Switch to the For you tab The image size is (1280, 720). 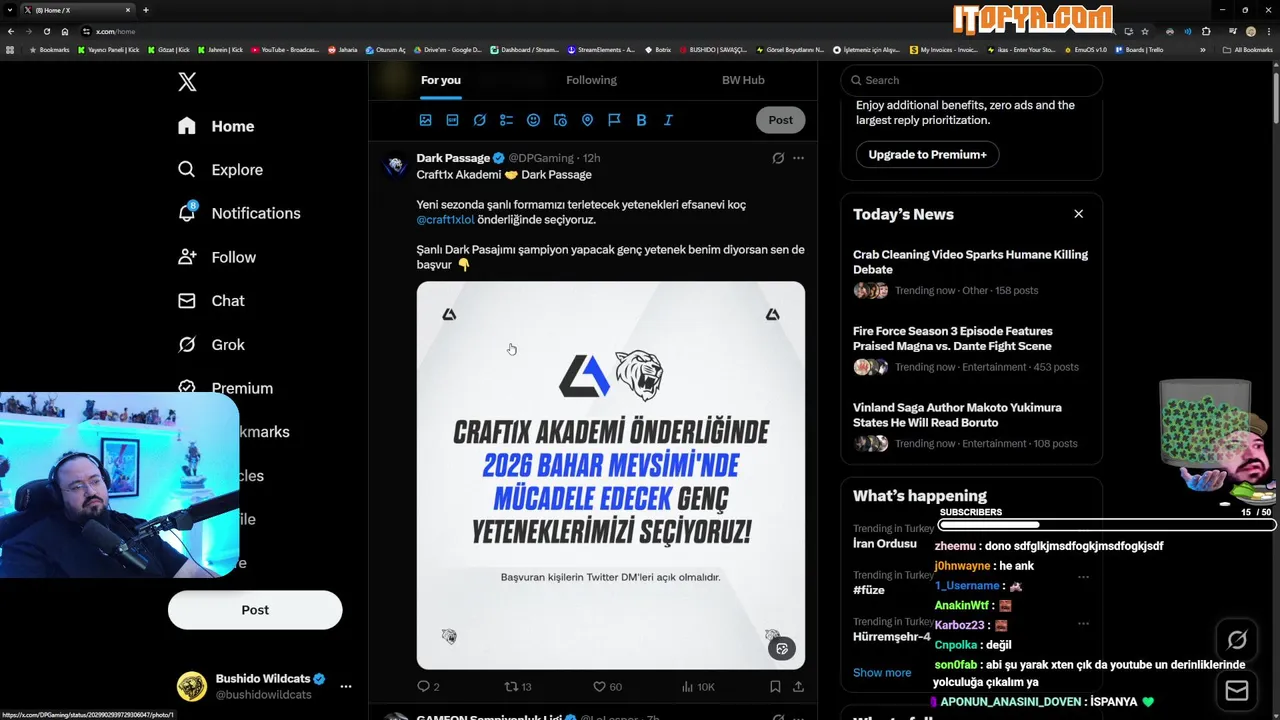pyautogui.click(x=441, y=80)
